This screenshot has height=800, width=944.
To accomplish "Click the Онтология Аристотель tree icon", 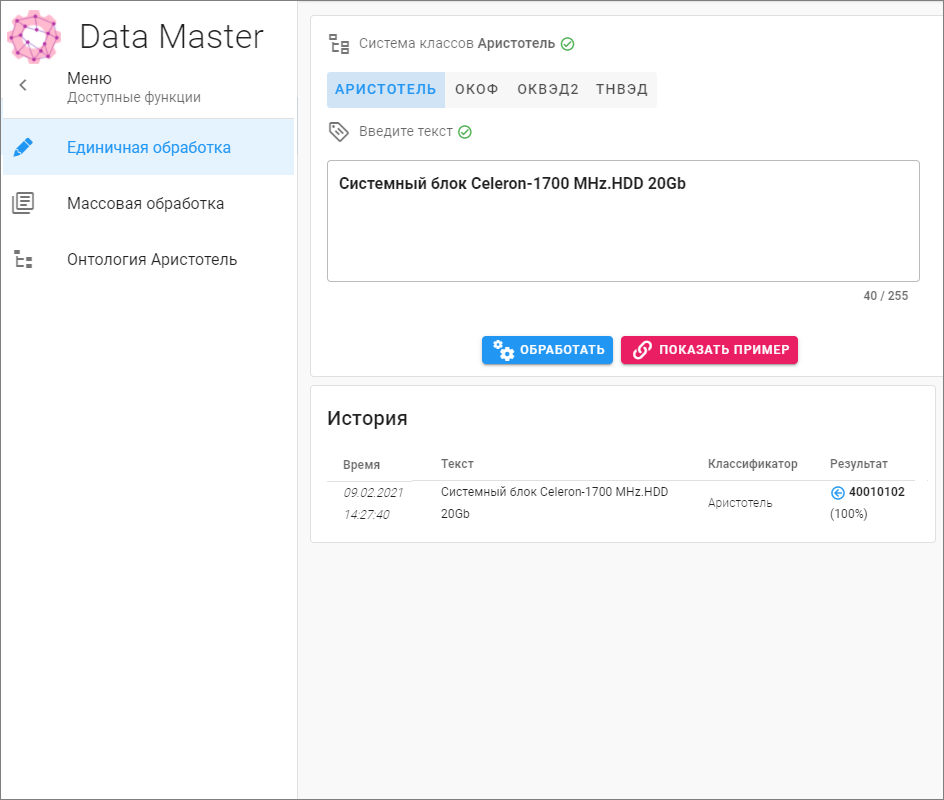I will 23,259.
